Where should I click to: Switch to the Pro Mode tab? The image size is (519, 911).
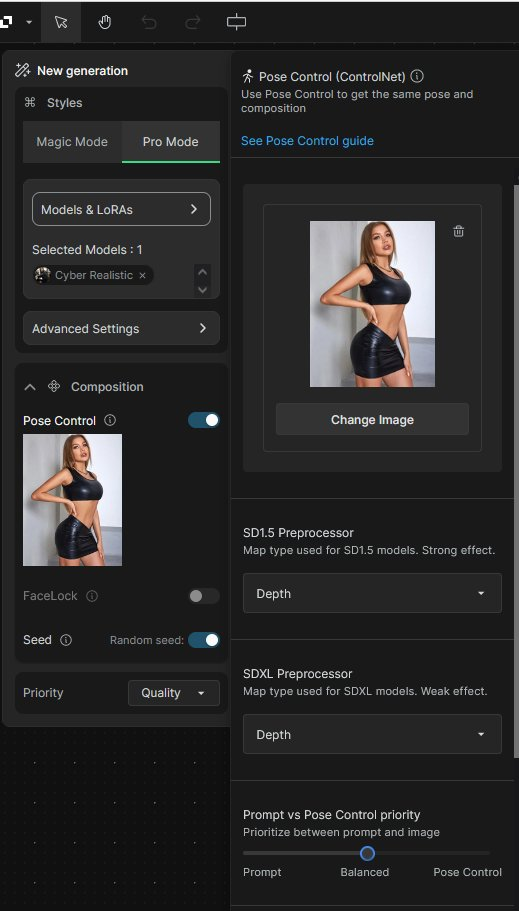click(x=171, y=142)
